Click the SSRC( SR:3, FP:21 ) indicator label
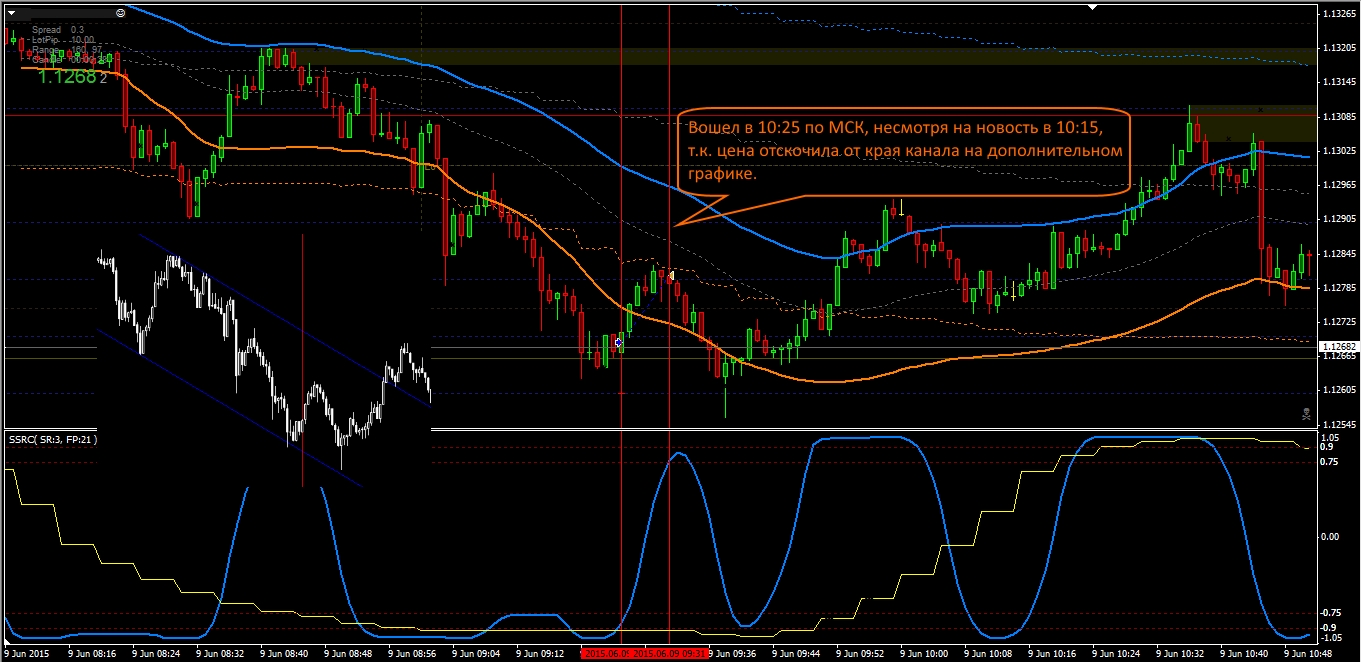The width and height of the screenshot is (1361, 662). (53, 439)
